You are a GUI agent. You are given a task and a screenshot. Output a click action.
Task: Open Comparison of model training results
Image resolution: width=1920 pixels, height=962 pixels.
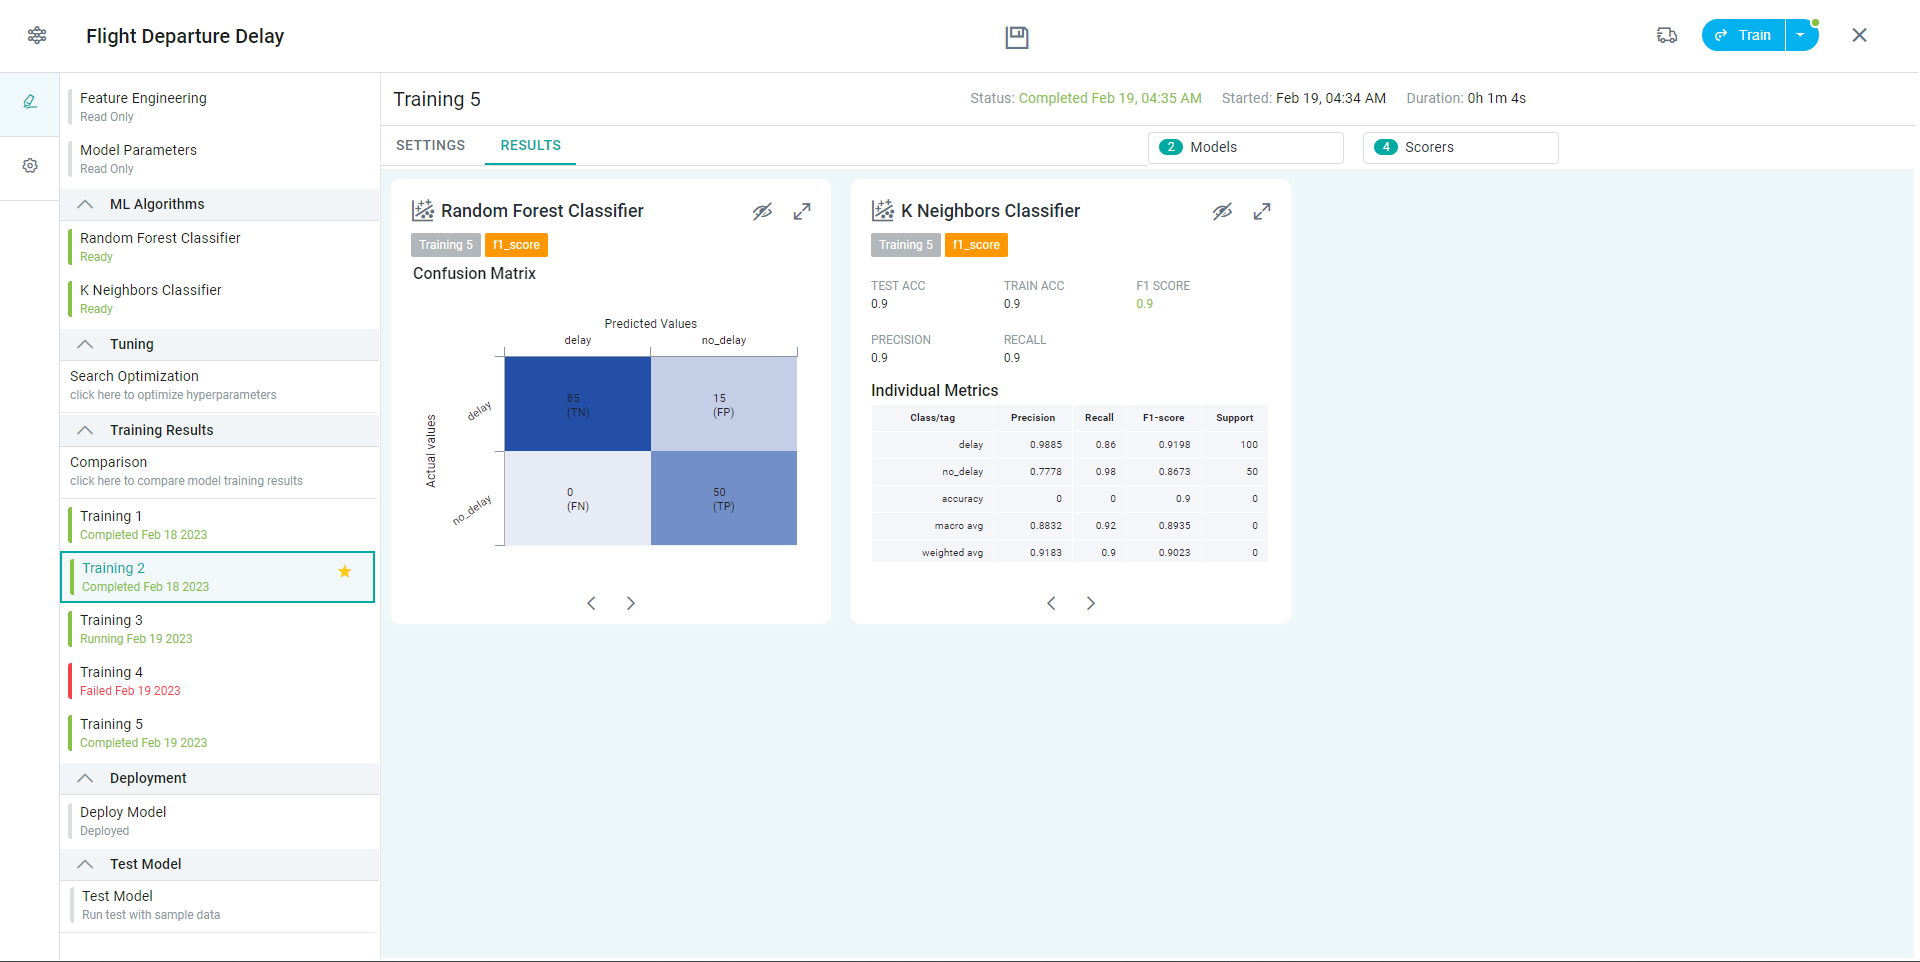click(x=186, y=471)
